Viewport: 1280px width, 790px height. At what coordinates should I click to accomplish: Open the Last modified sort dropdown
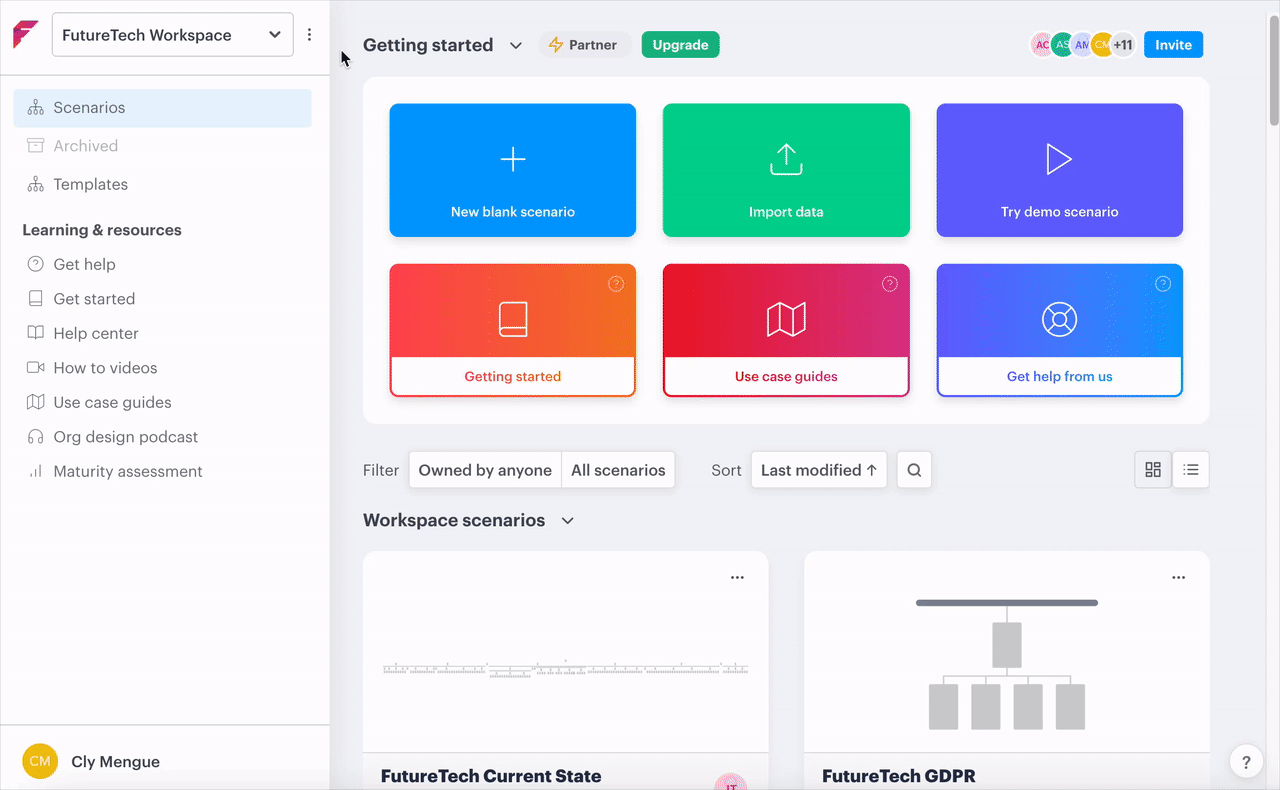(x=818, y=470)
